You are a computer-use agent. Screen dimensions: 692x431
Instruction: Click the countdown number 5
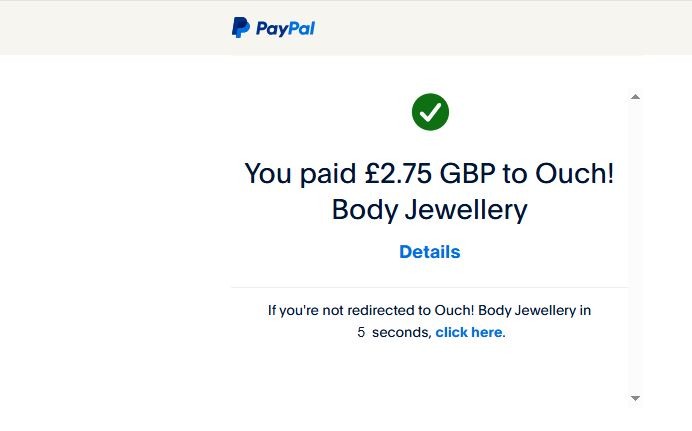coord(361,332)
